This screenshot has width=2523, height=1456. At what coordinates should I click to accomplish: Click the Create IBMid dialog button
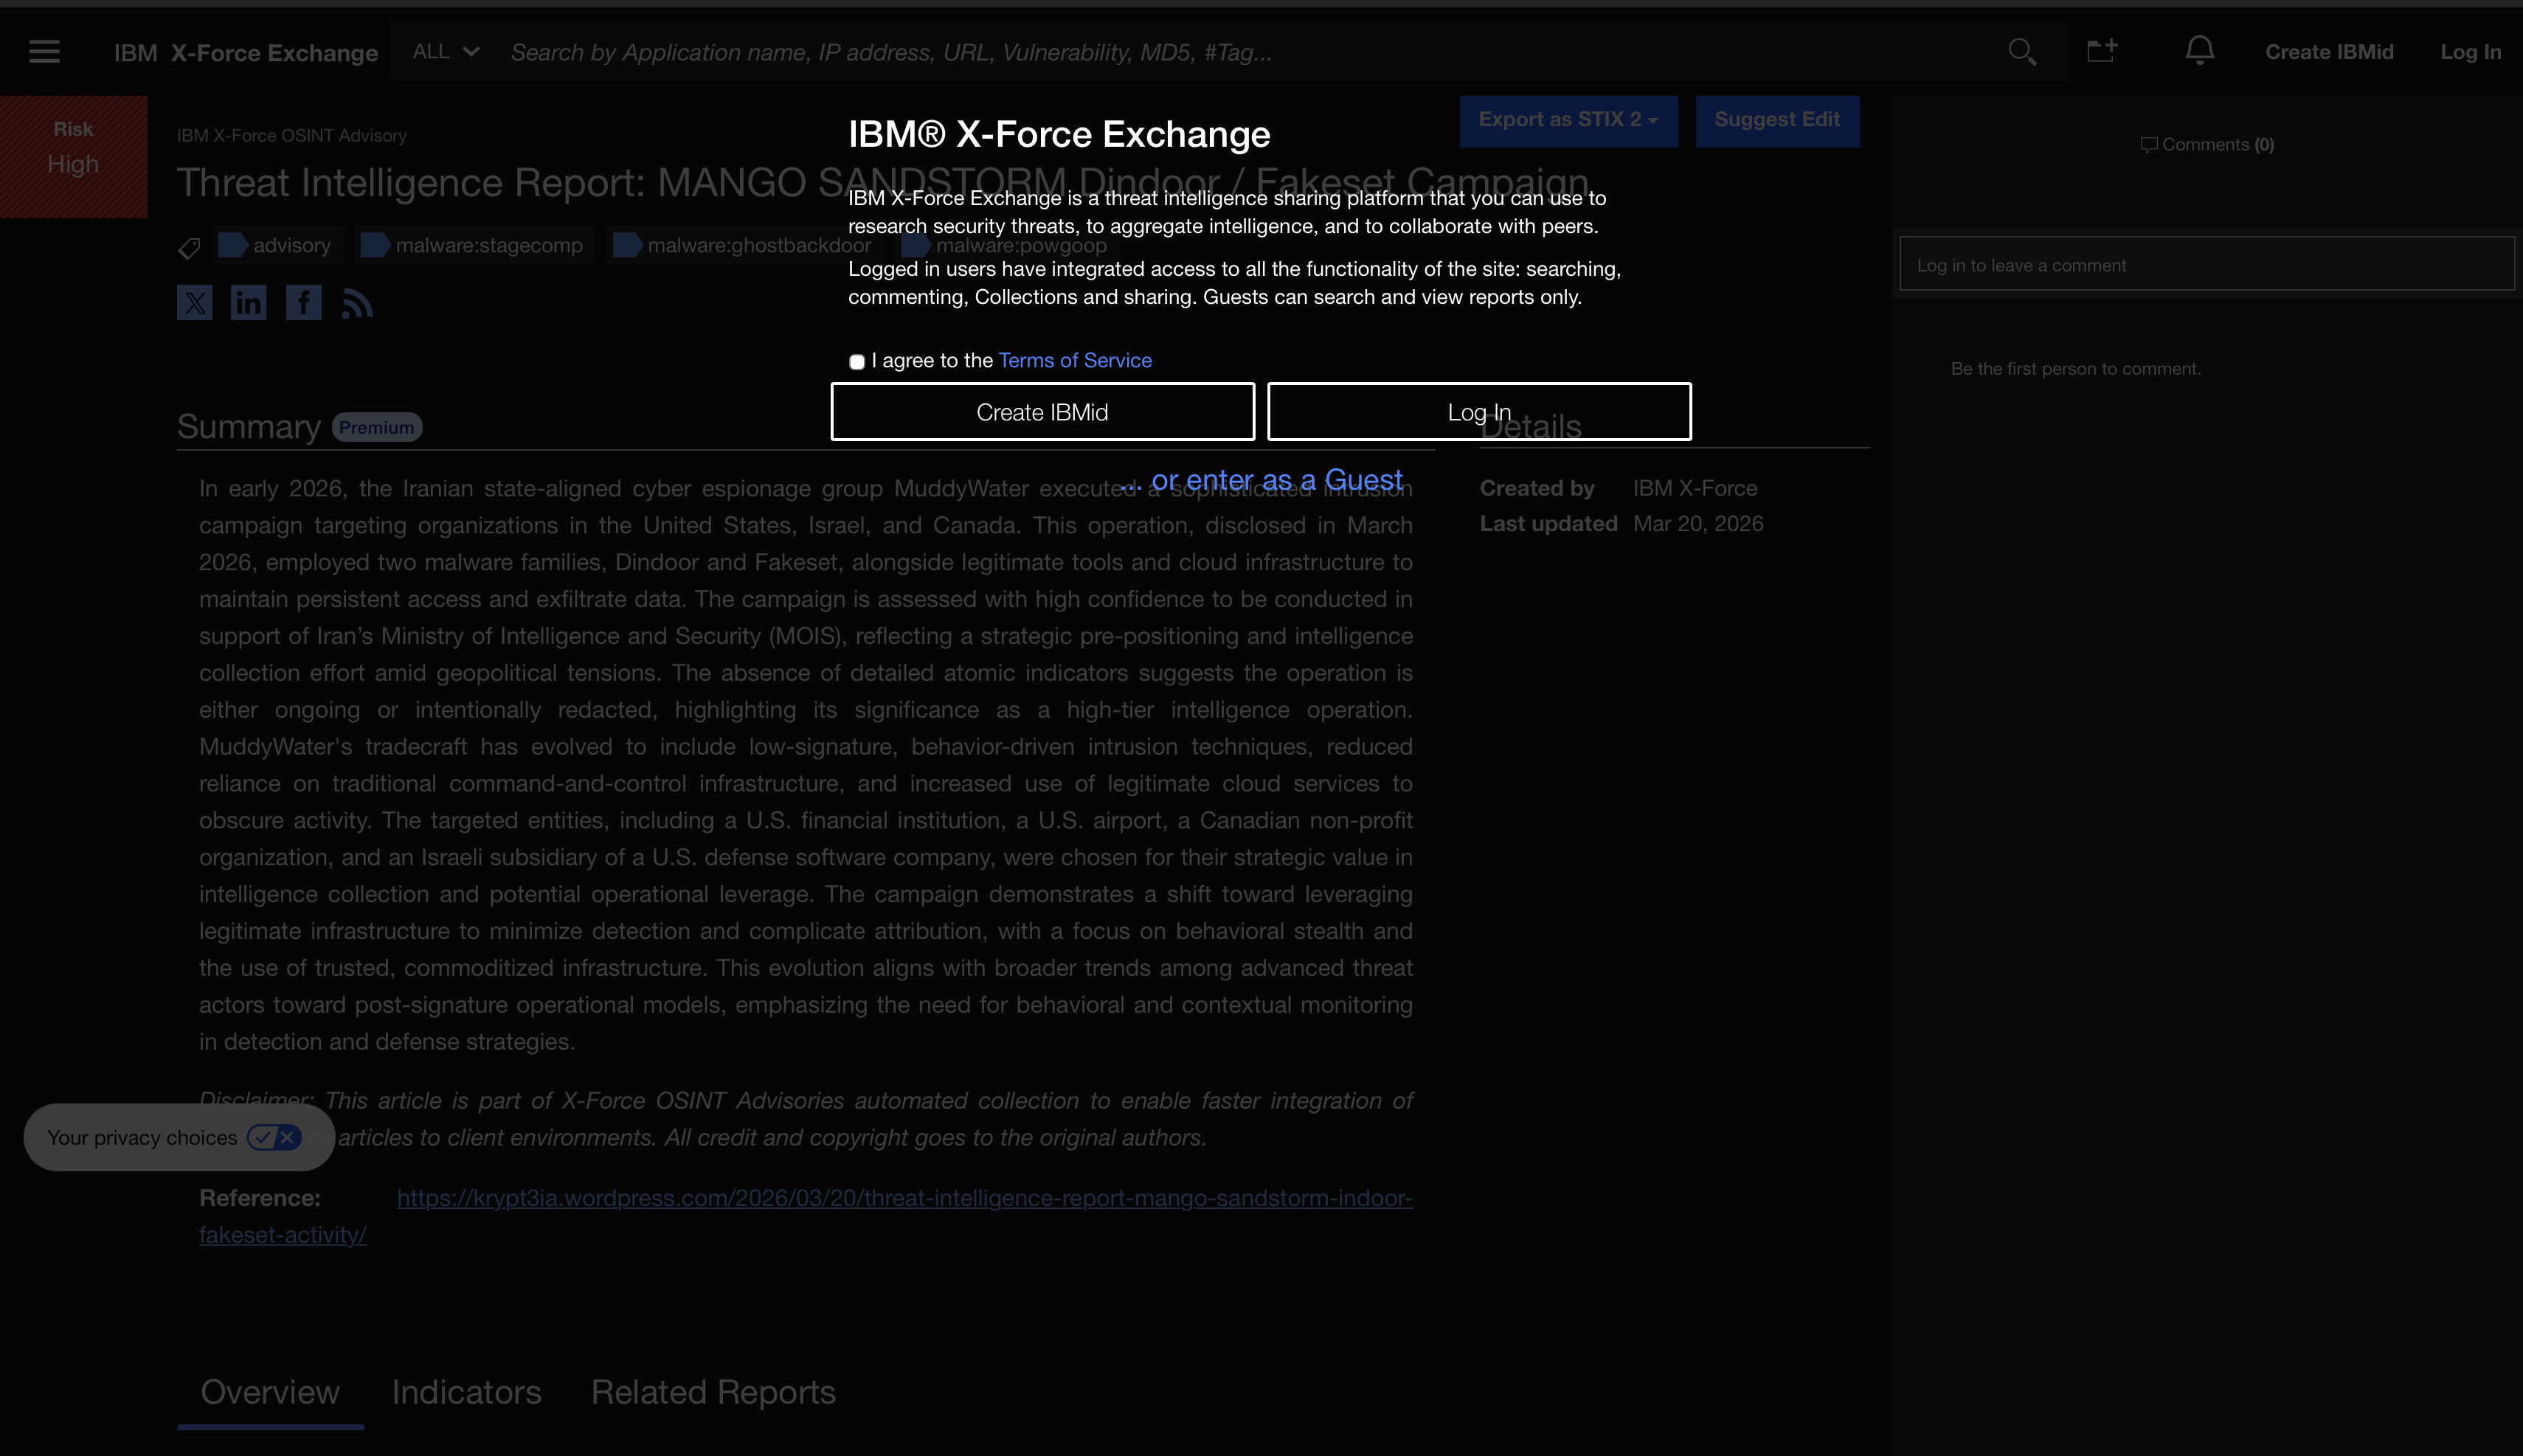pos(1042,412)
